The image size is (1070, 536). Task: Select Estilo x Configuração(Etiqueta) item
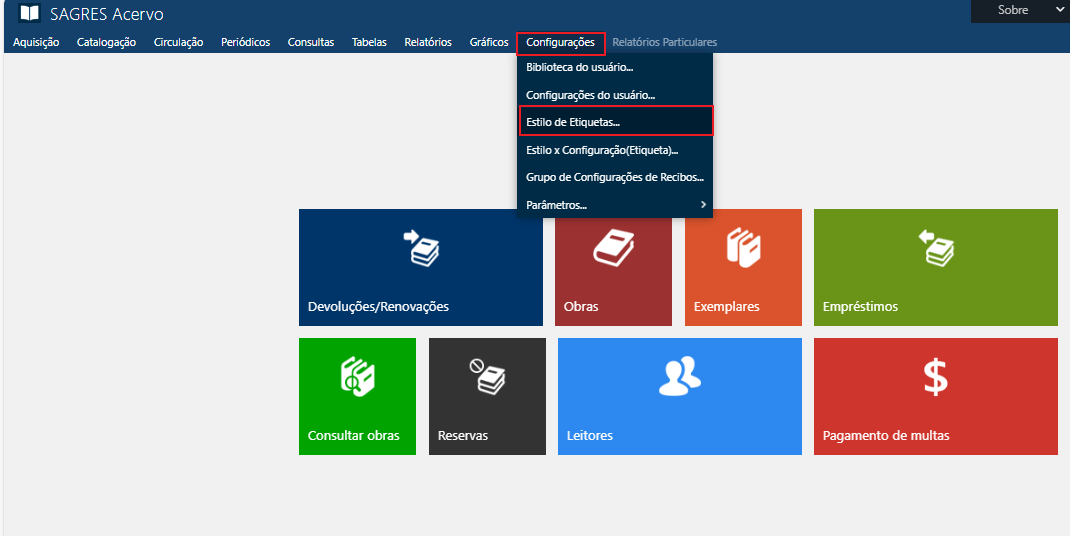pyautogui.click(x=602, y=150)
